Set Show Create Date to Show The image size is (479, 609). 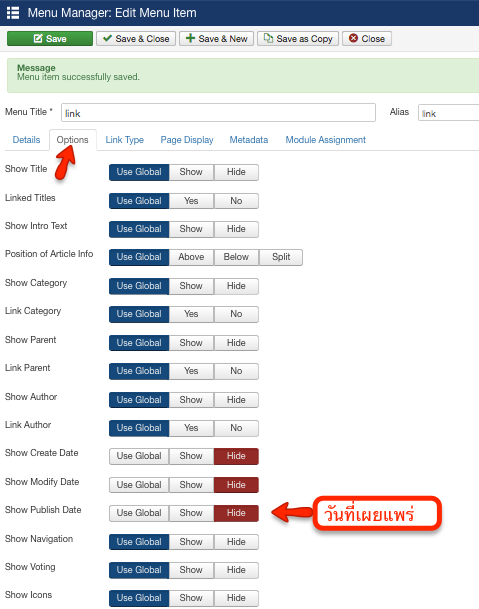[x=191, y=456]
